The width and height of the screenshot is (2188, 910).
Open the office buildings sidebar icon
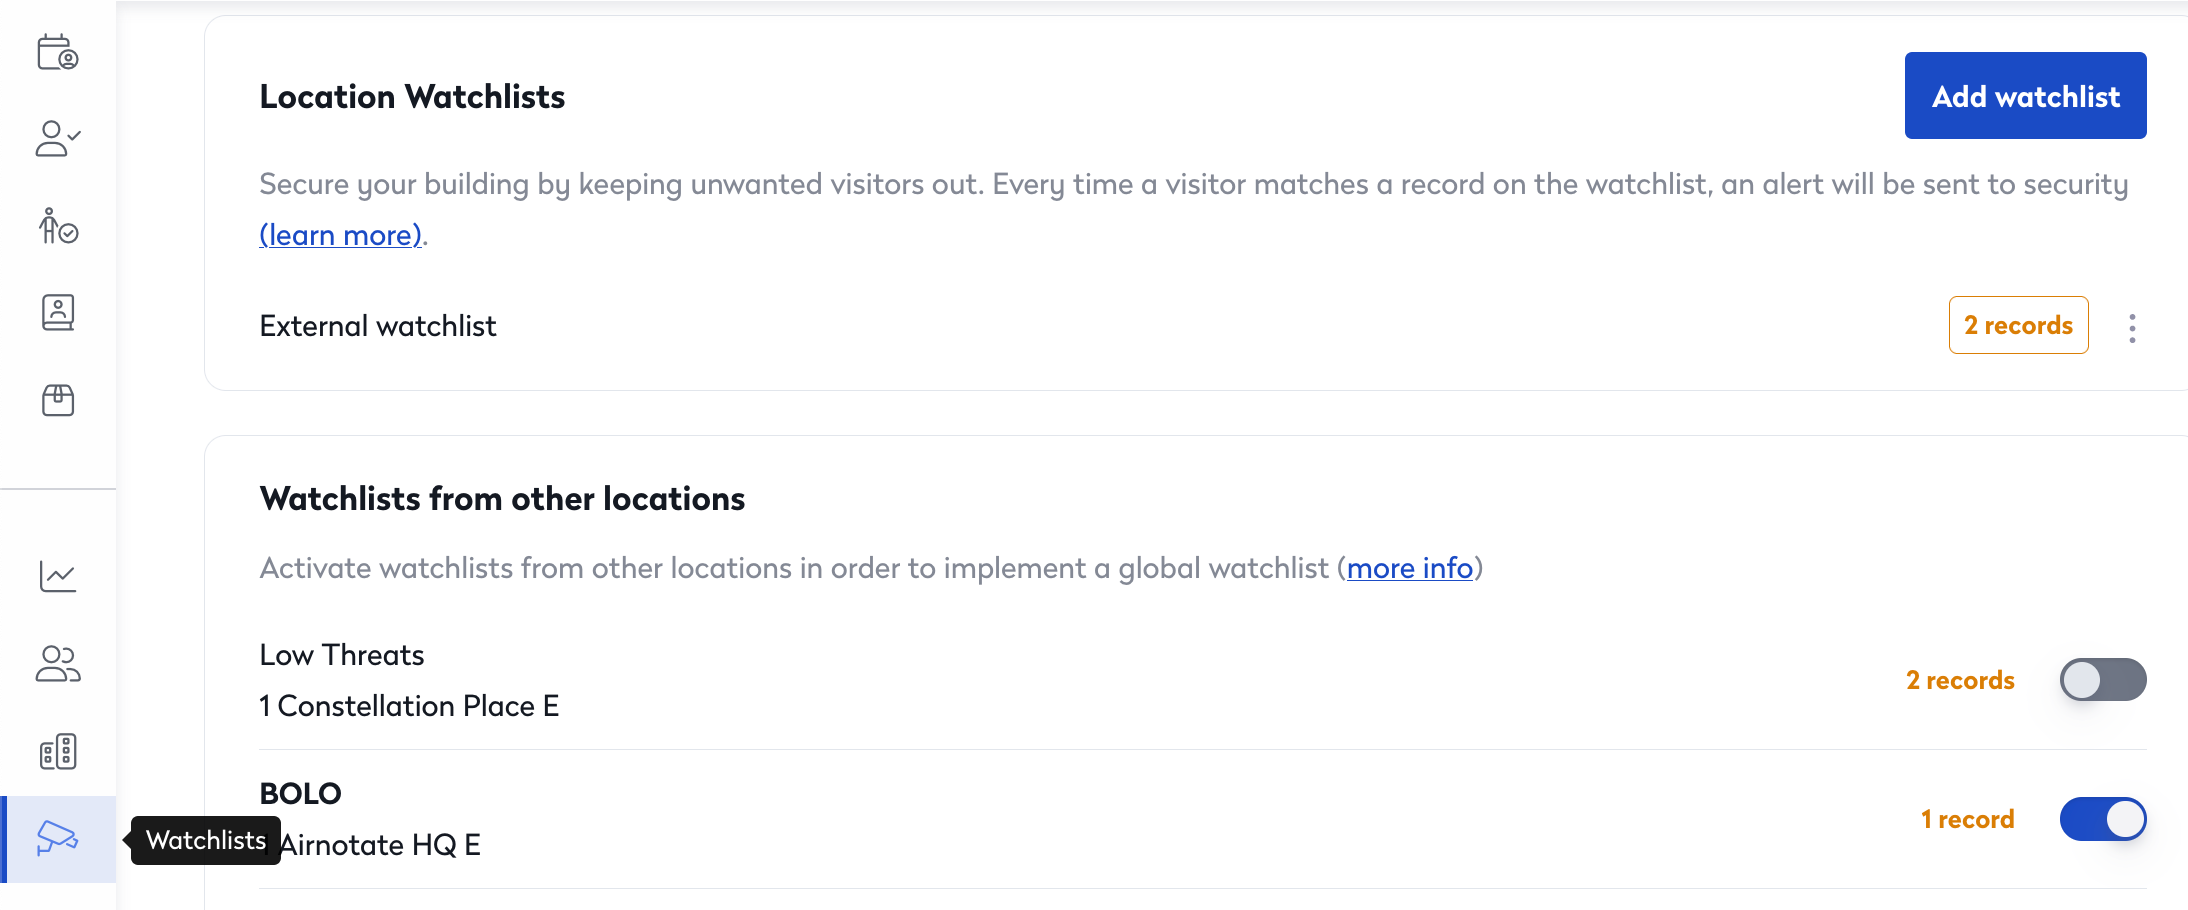coord(57,751)
